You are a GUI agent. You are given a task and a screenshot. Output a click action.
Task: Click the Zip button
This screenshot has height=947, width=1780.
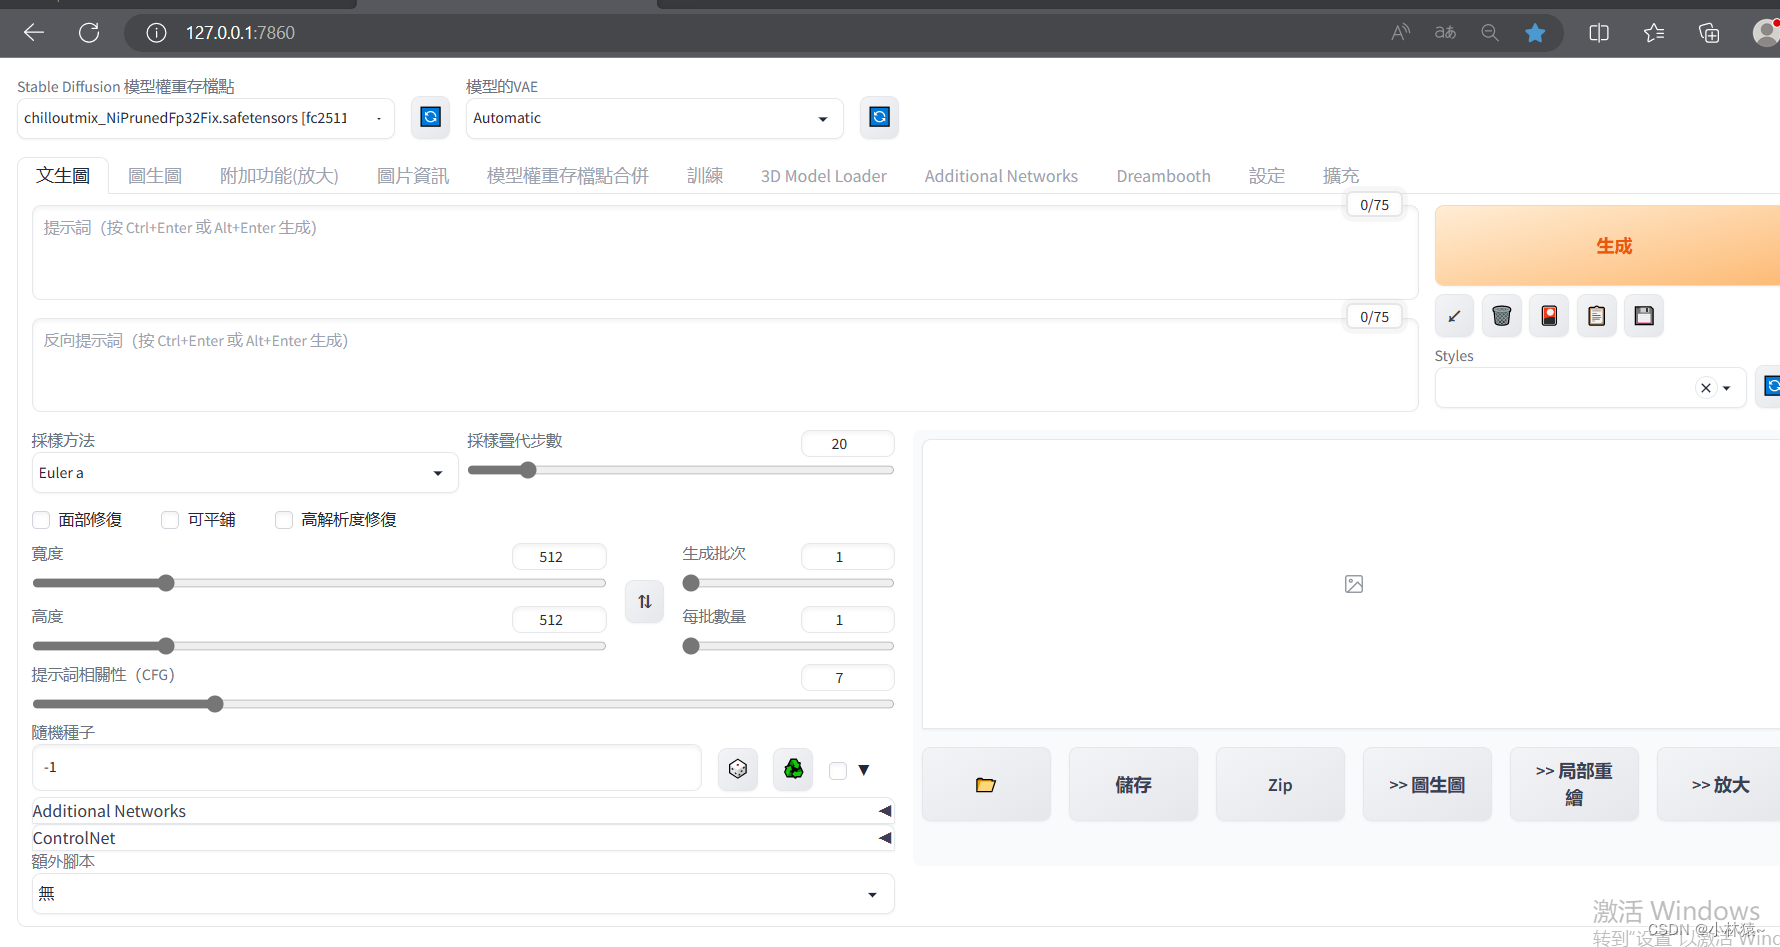pos(1280,785)
